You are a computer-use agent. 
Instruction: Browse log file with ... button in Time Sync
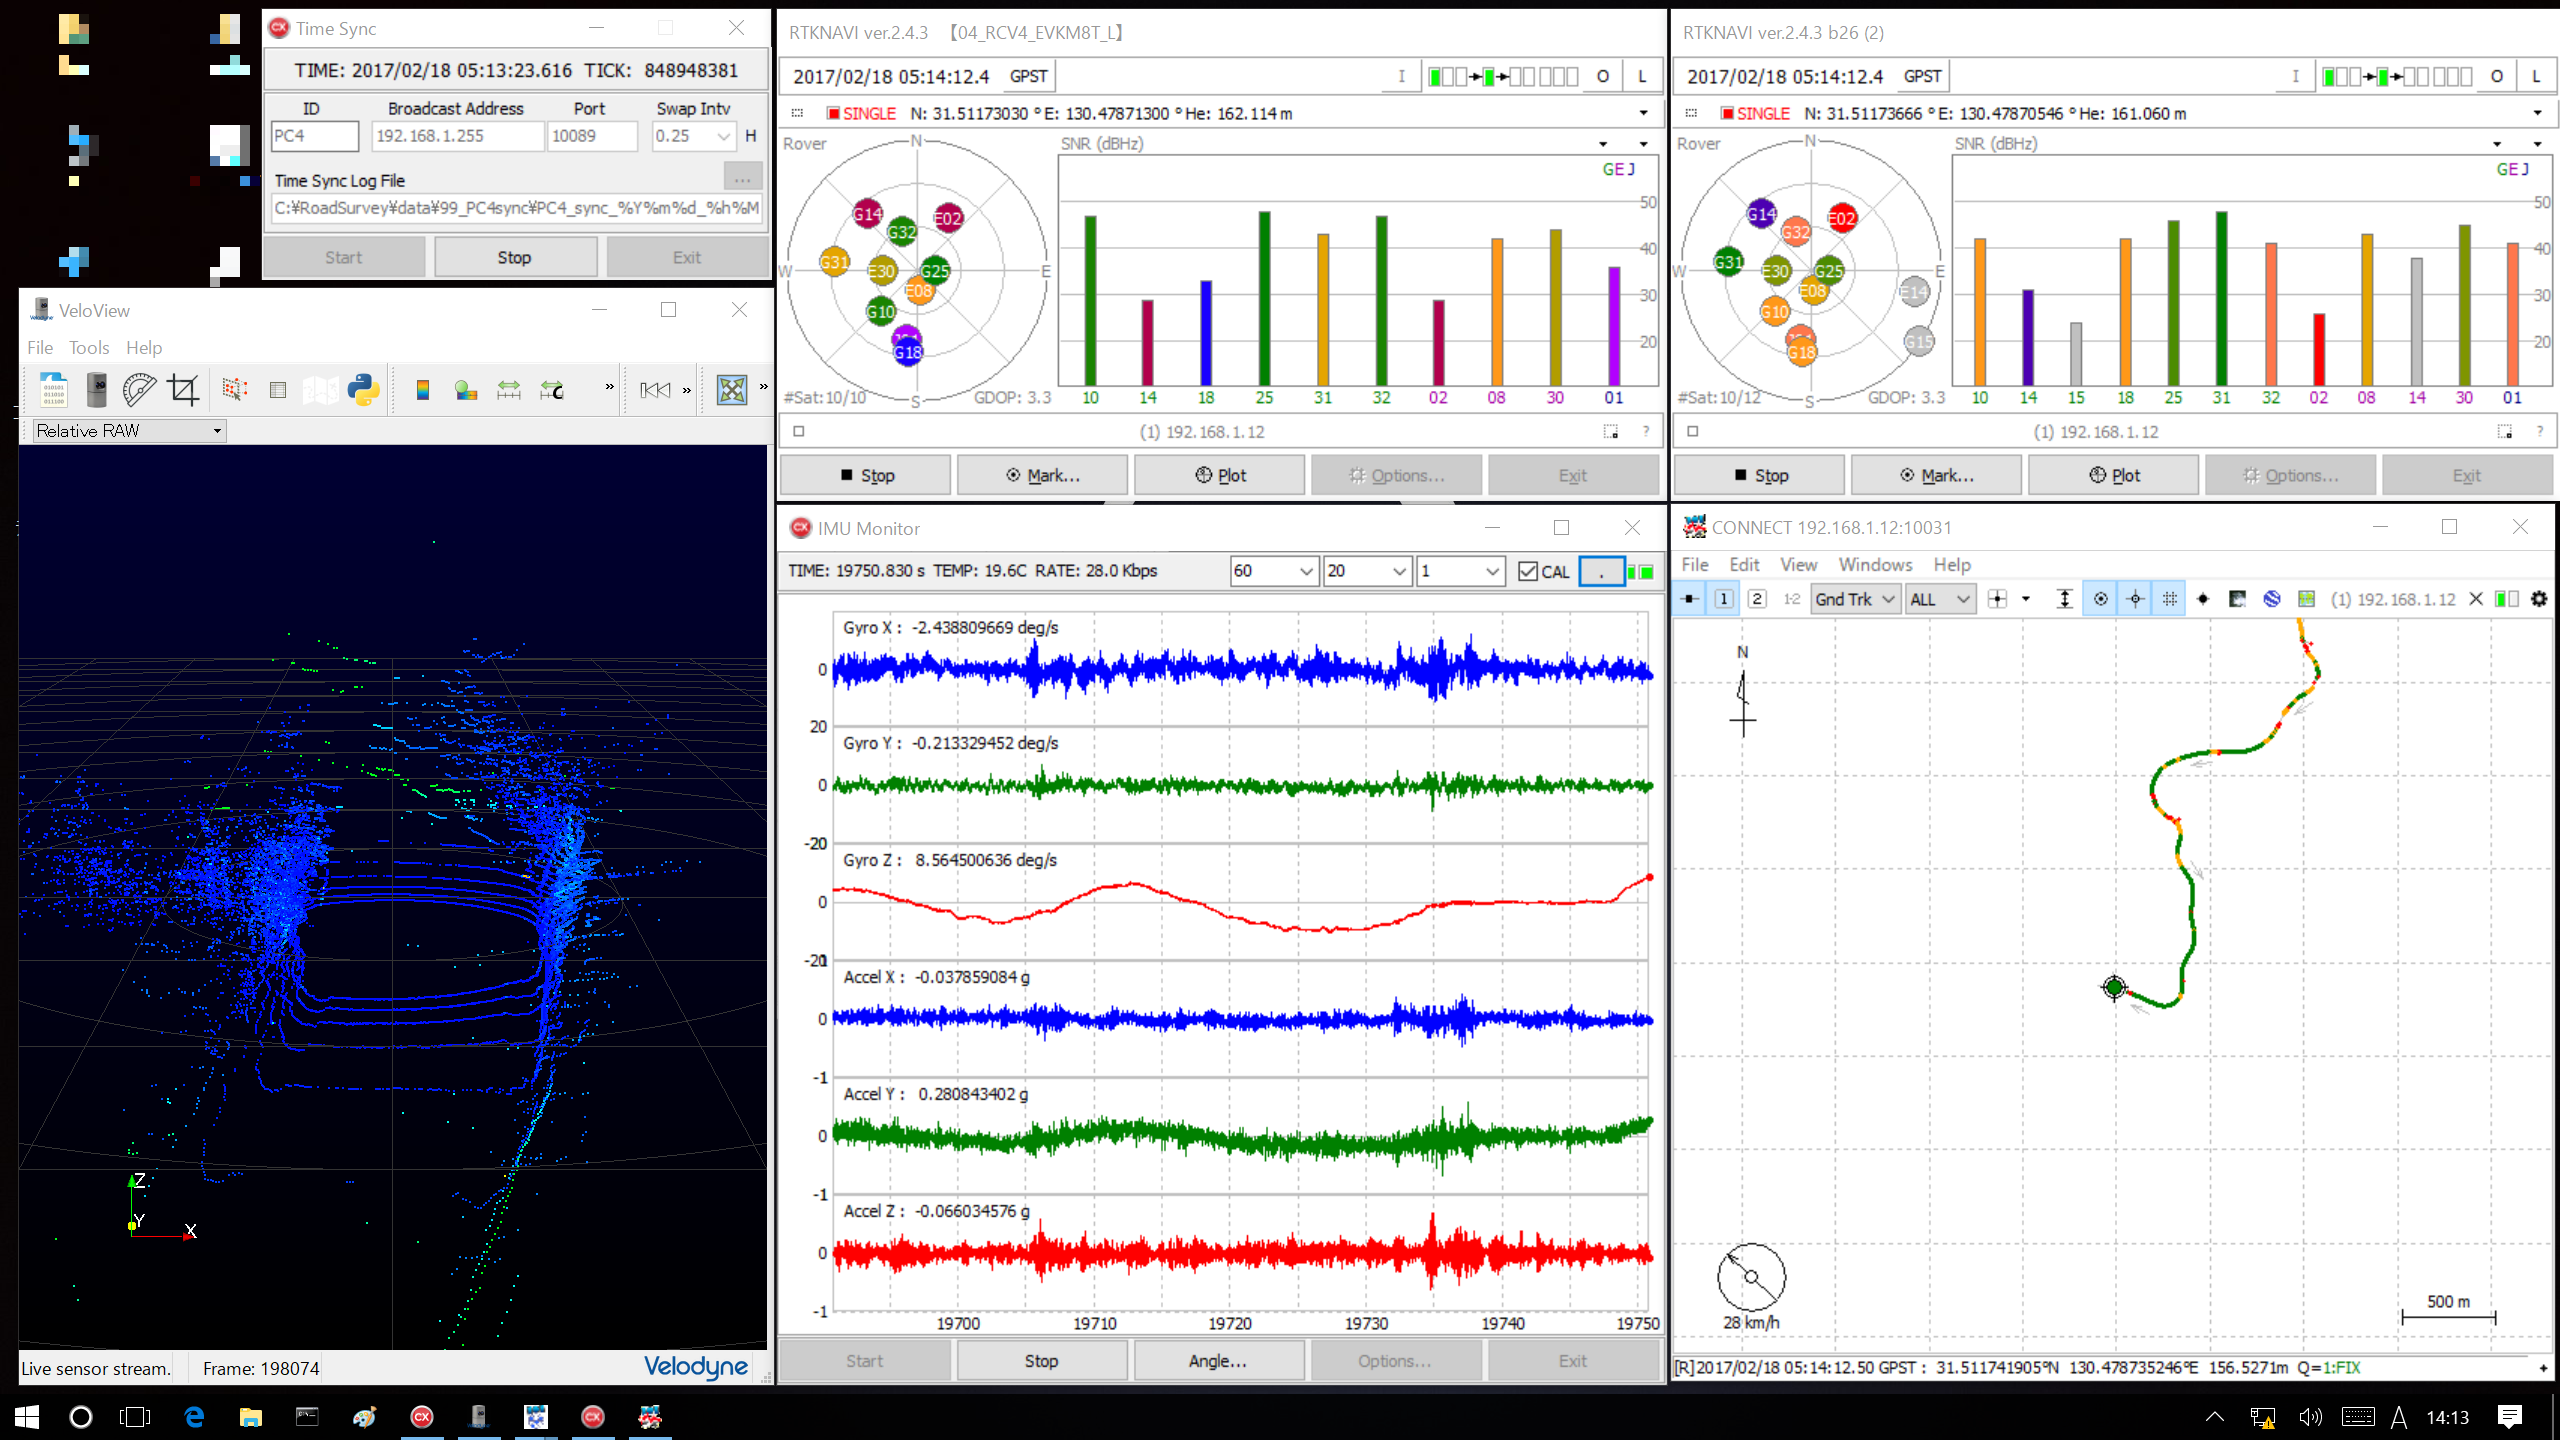742,178
